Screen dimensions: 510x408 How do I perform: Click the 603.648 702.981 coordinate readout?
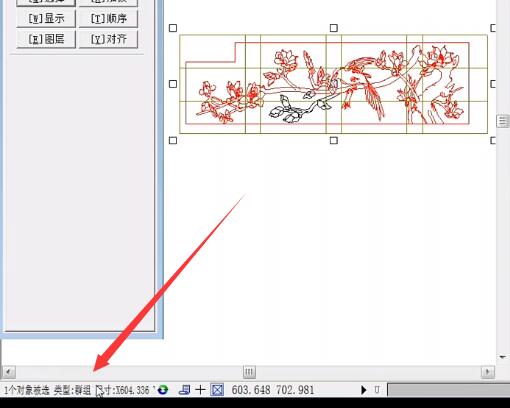273,390
